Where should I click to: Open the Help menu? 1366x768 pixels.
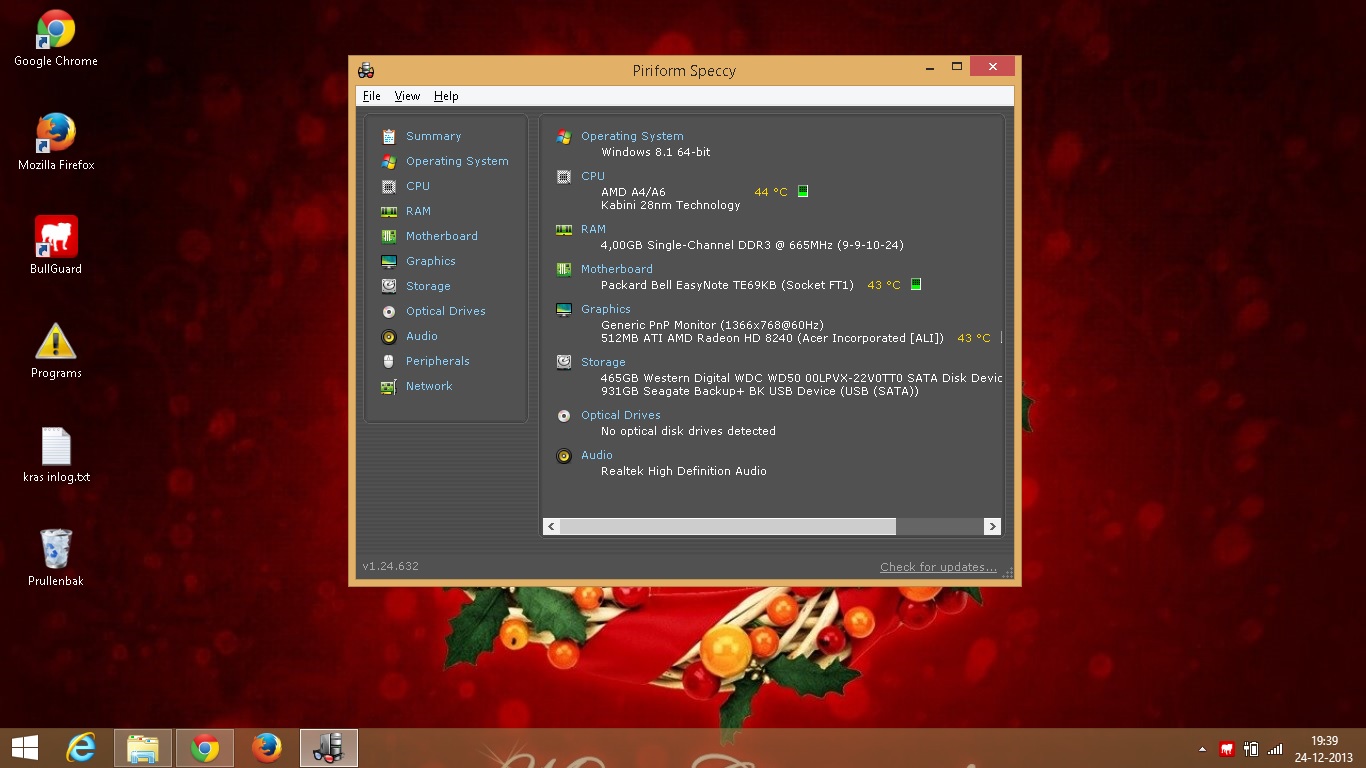tap(446, 96)
